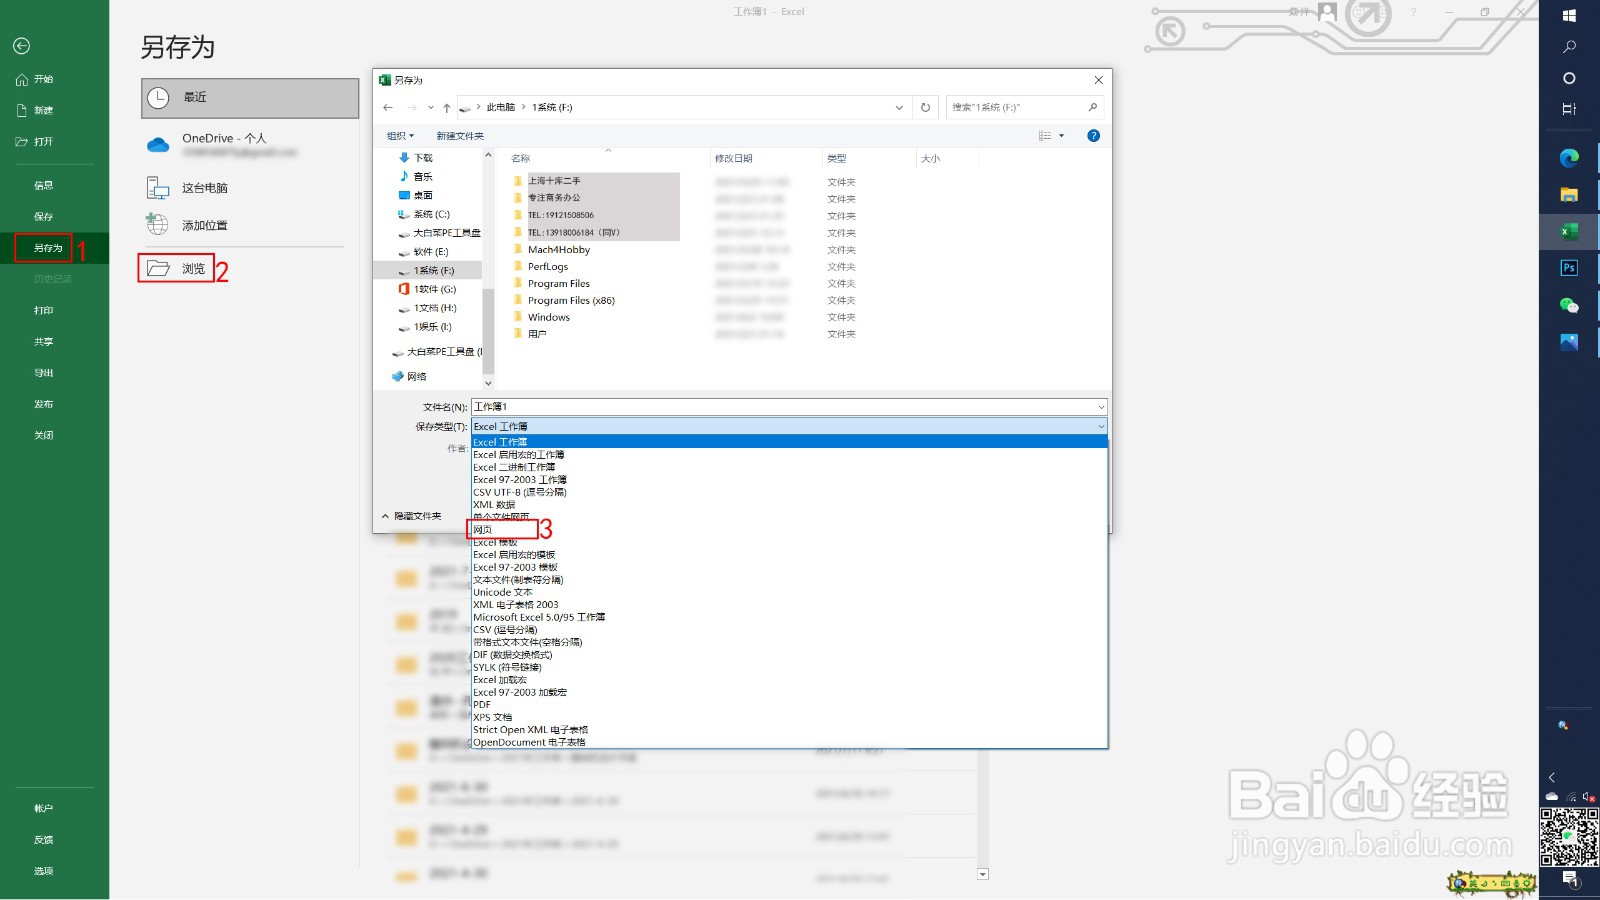Click the 文件名 filename field 工作簿1
This screenshot has height=900, width=1600.
pos(789,407)
